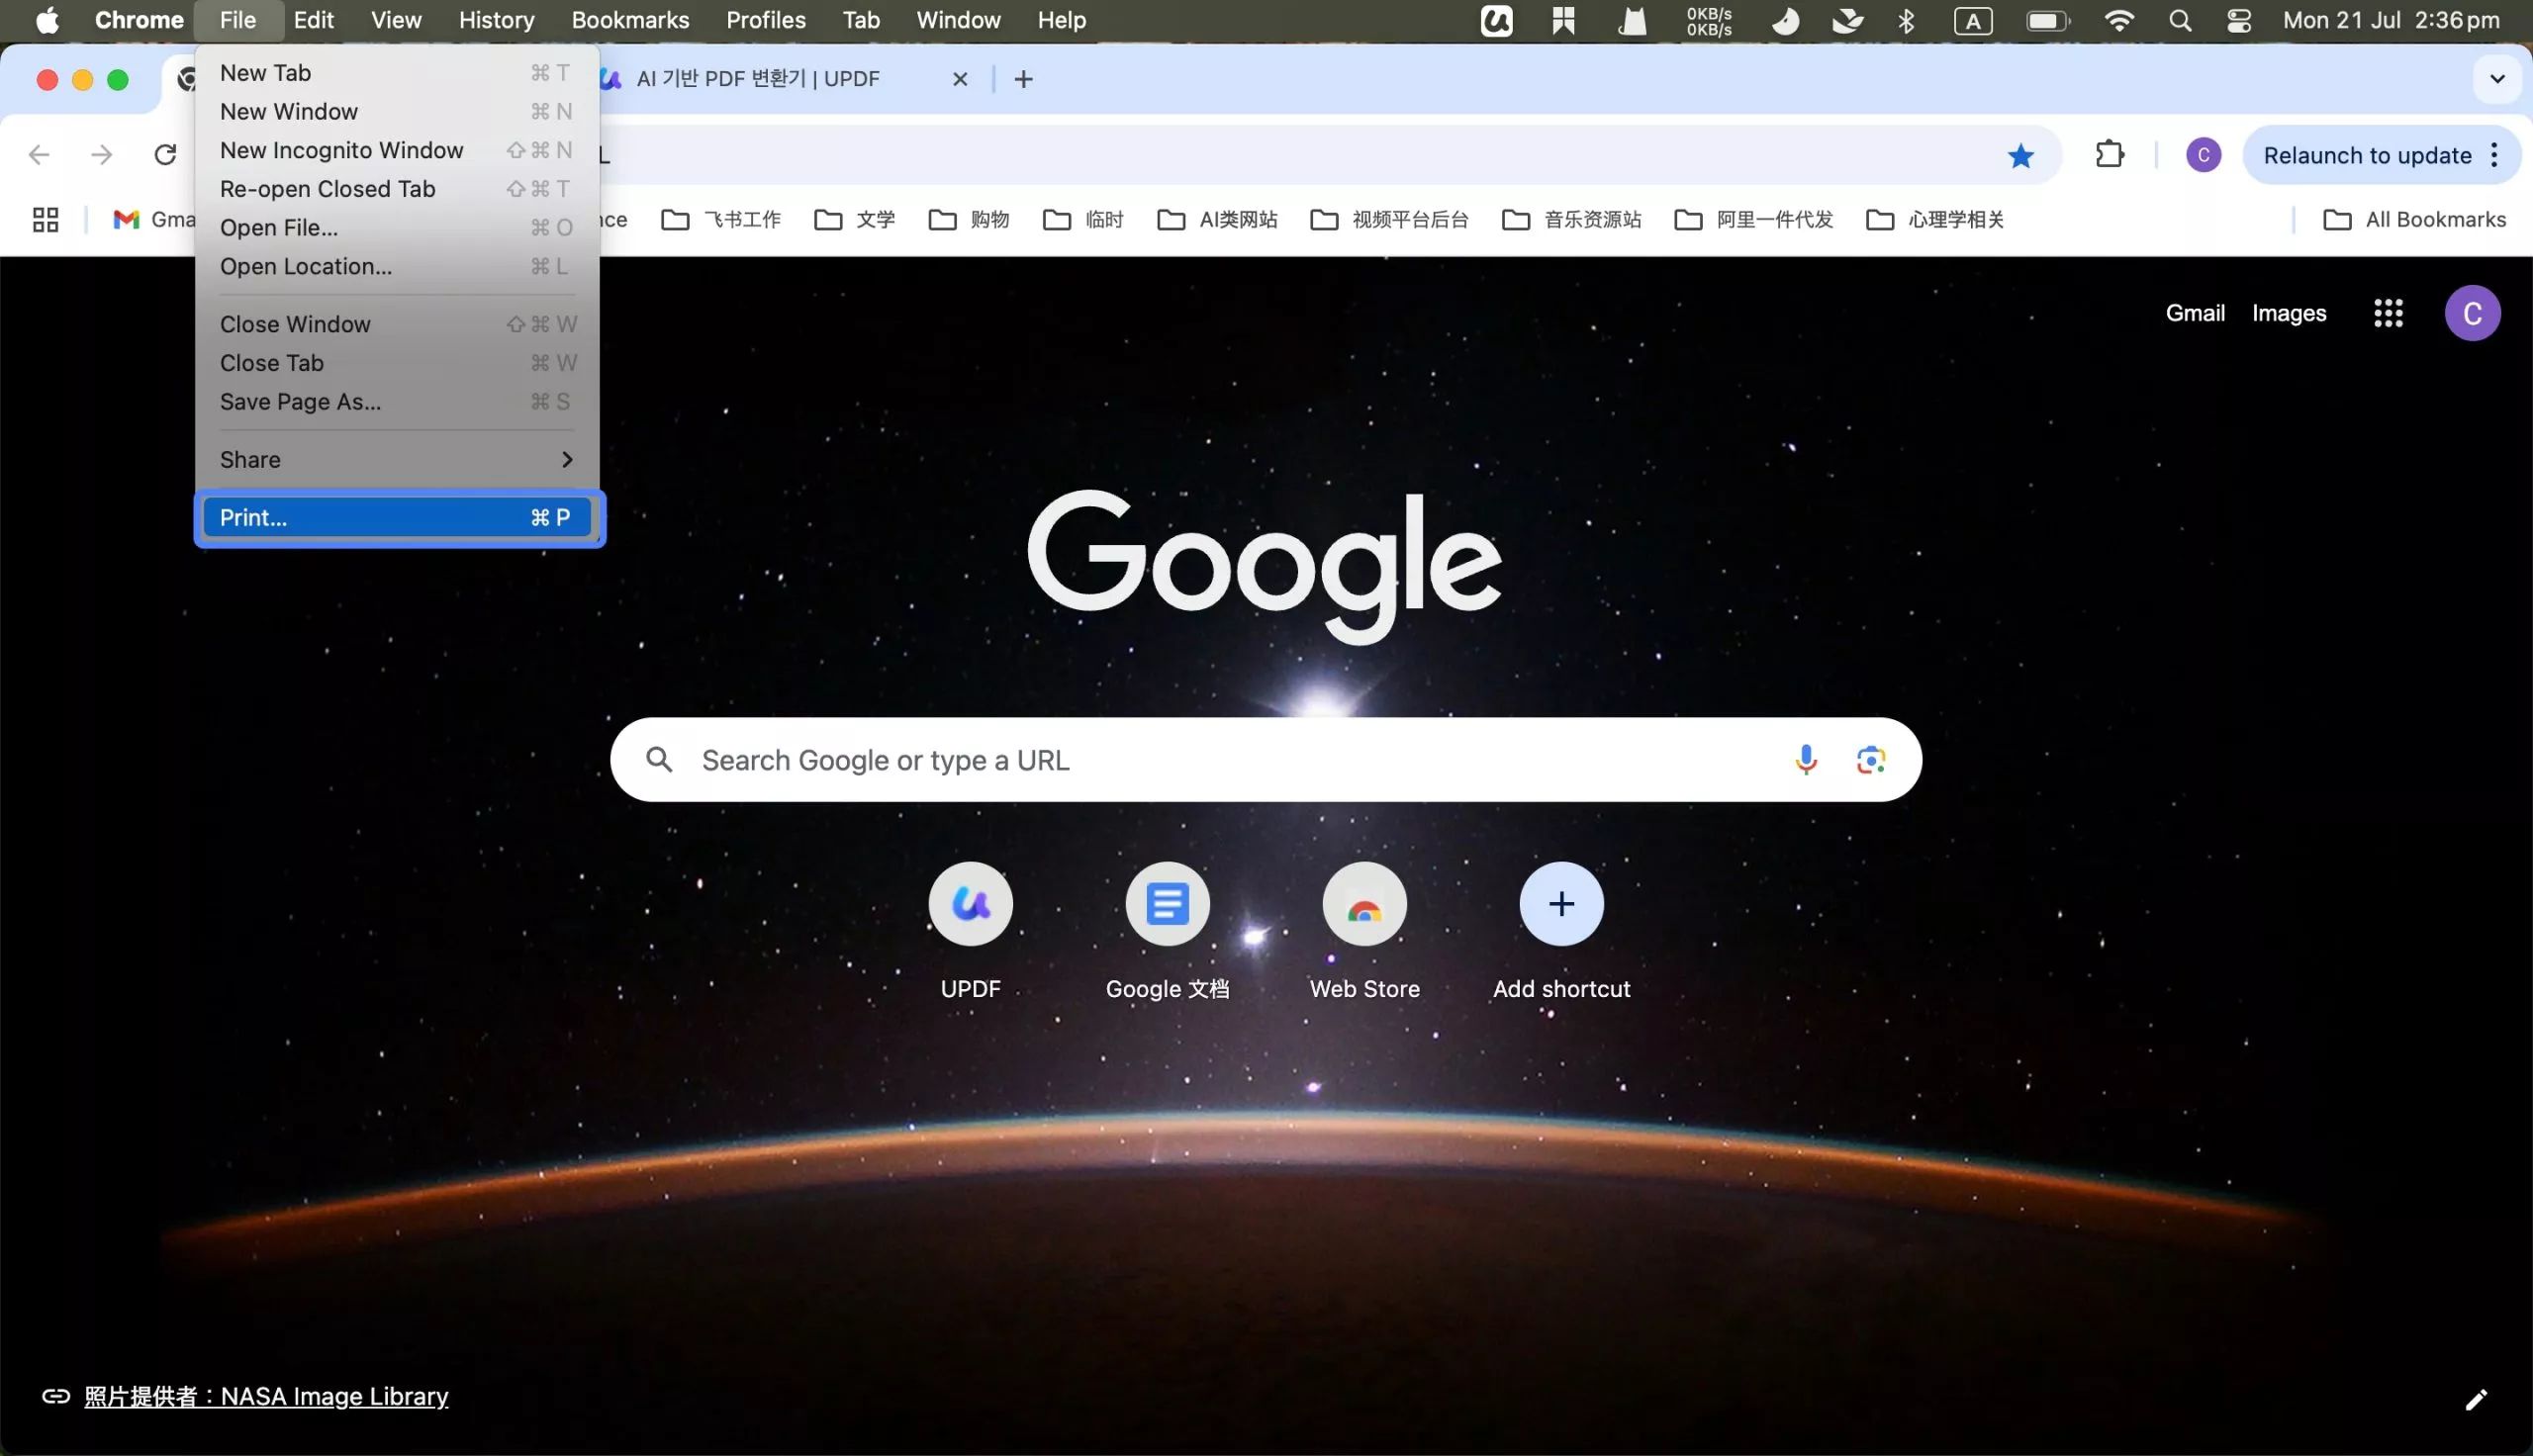Viewport: 2533px width, 1456px height.
Task: Reload the page with the refresh icon
Action: 165,155
